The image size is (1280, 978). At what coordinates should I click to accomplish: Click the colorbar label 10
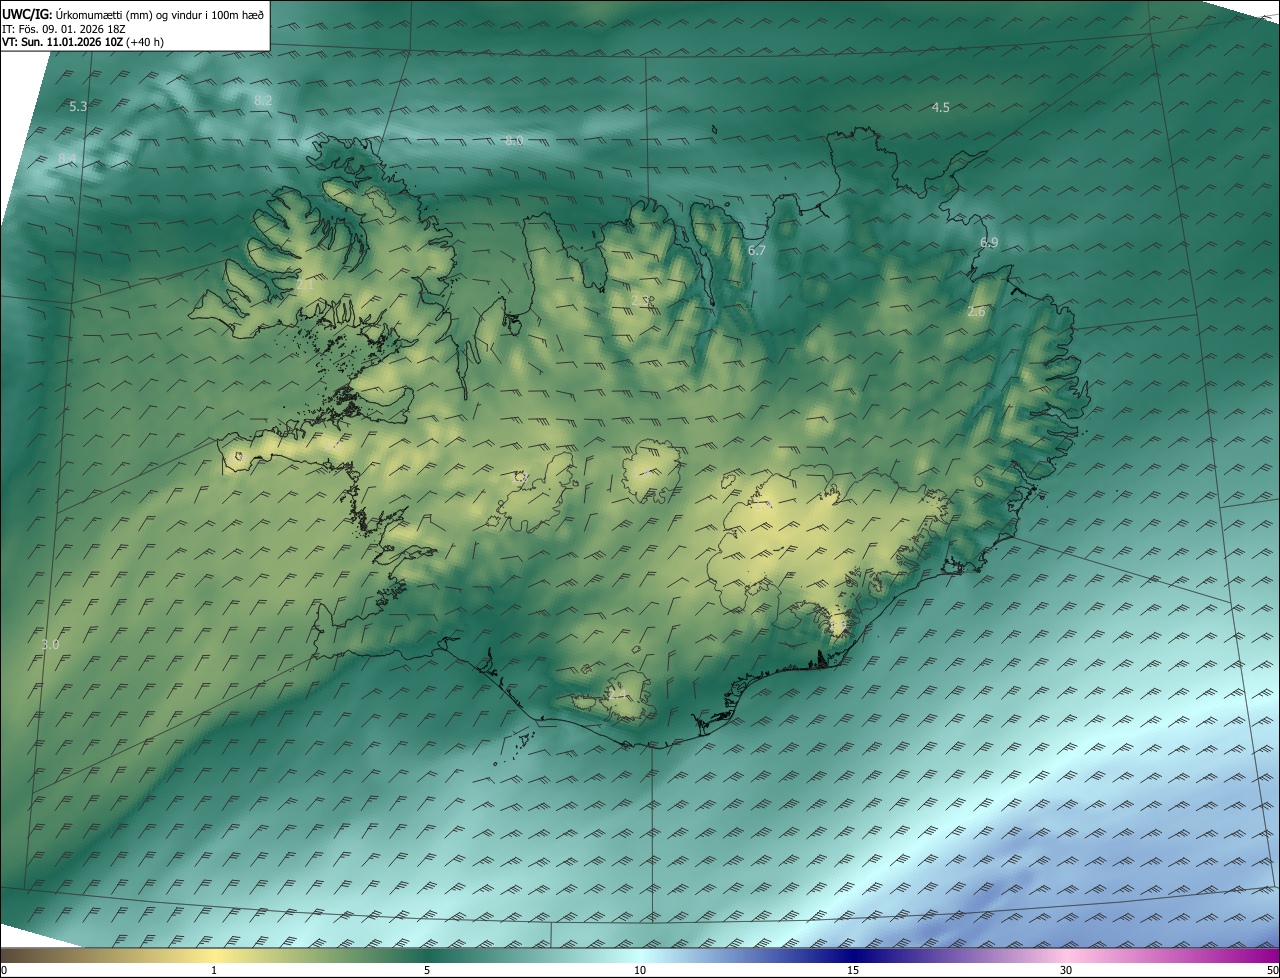(x=640, y=970)
